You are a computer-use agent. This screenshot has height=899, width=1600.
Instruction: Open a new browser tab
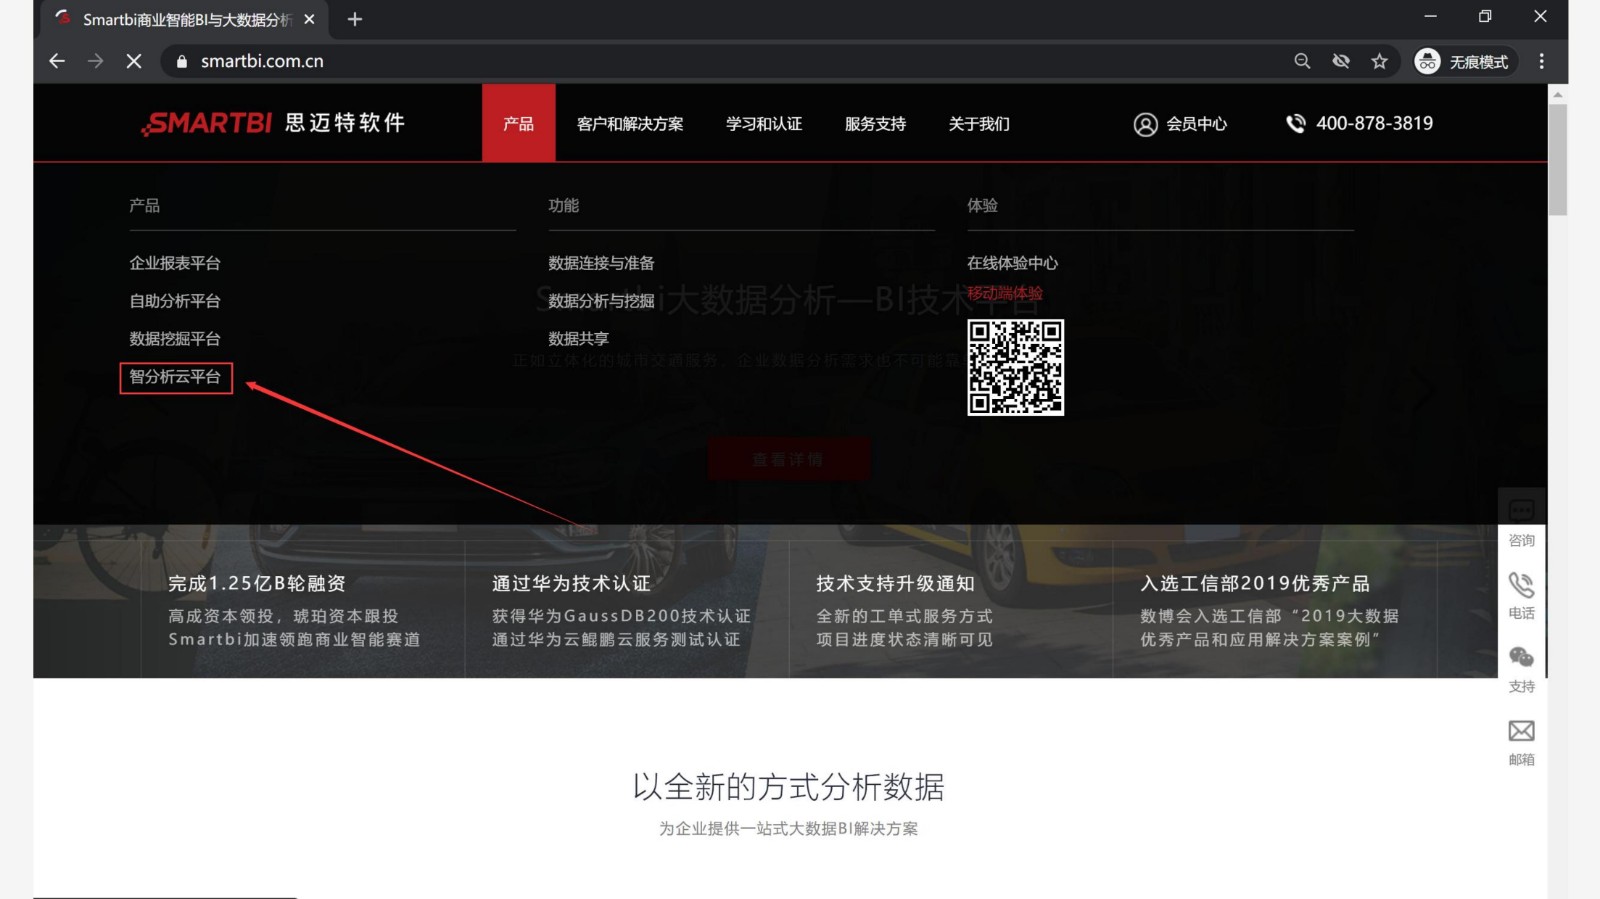pyautogui.click(x=355, y=19)
